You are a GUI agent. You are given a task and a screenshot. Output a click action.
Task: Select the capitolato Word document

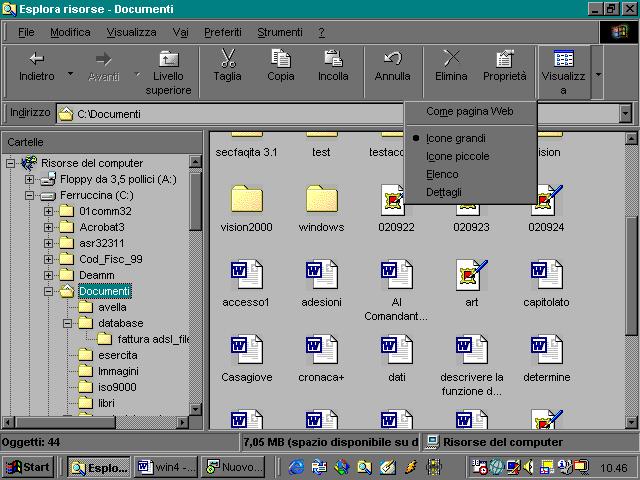pyautogui.click(x=546, y=273)
